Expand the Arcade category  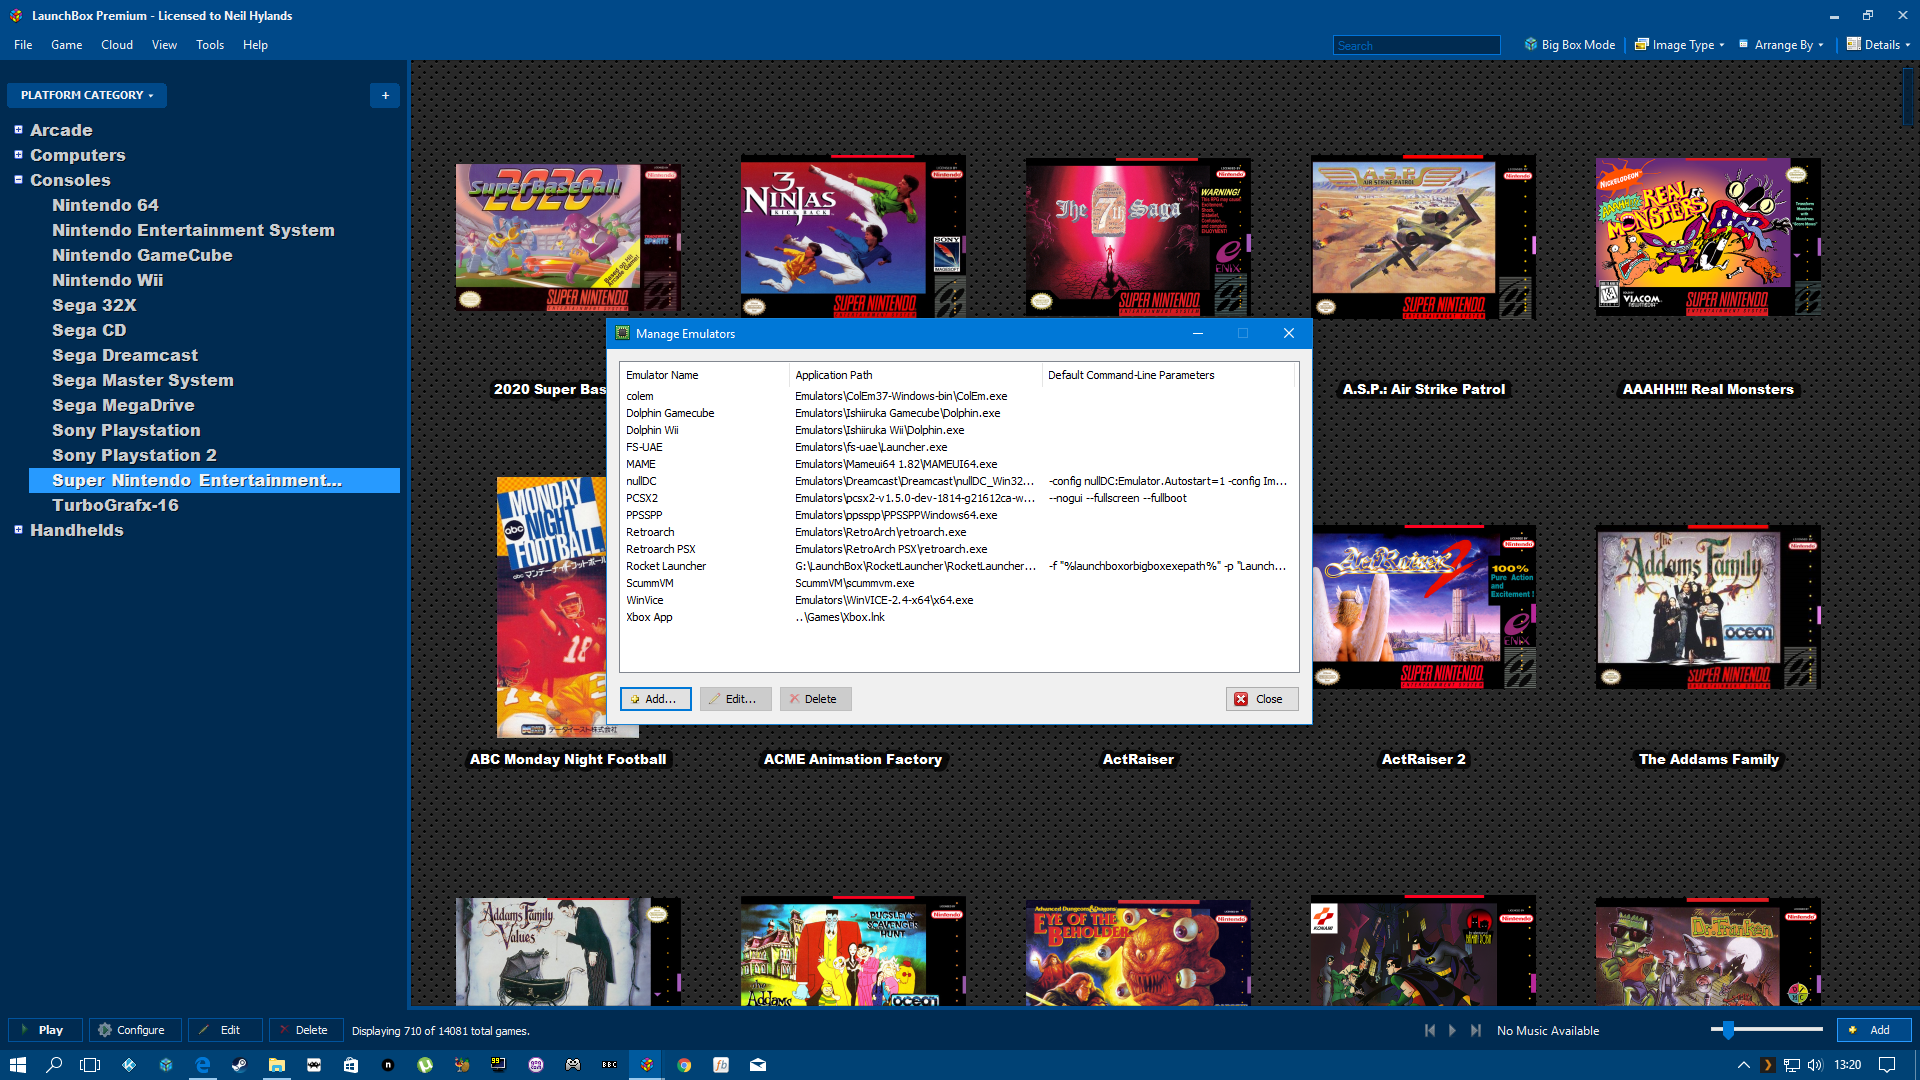pyautogui.click(x=18, y=130)
